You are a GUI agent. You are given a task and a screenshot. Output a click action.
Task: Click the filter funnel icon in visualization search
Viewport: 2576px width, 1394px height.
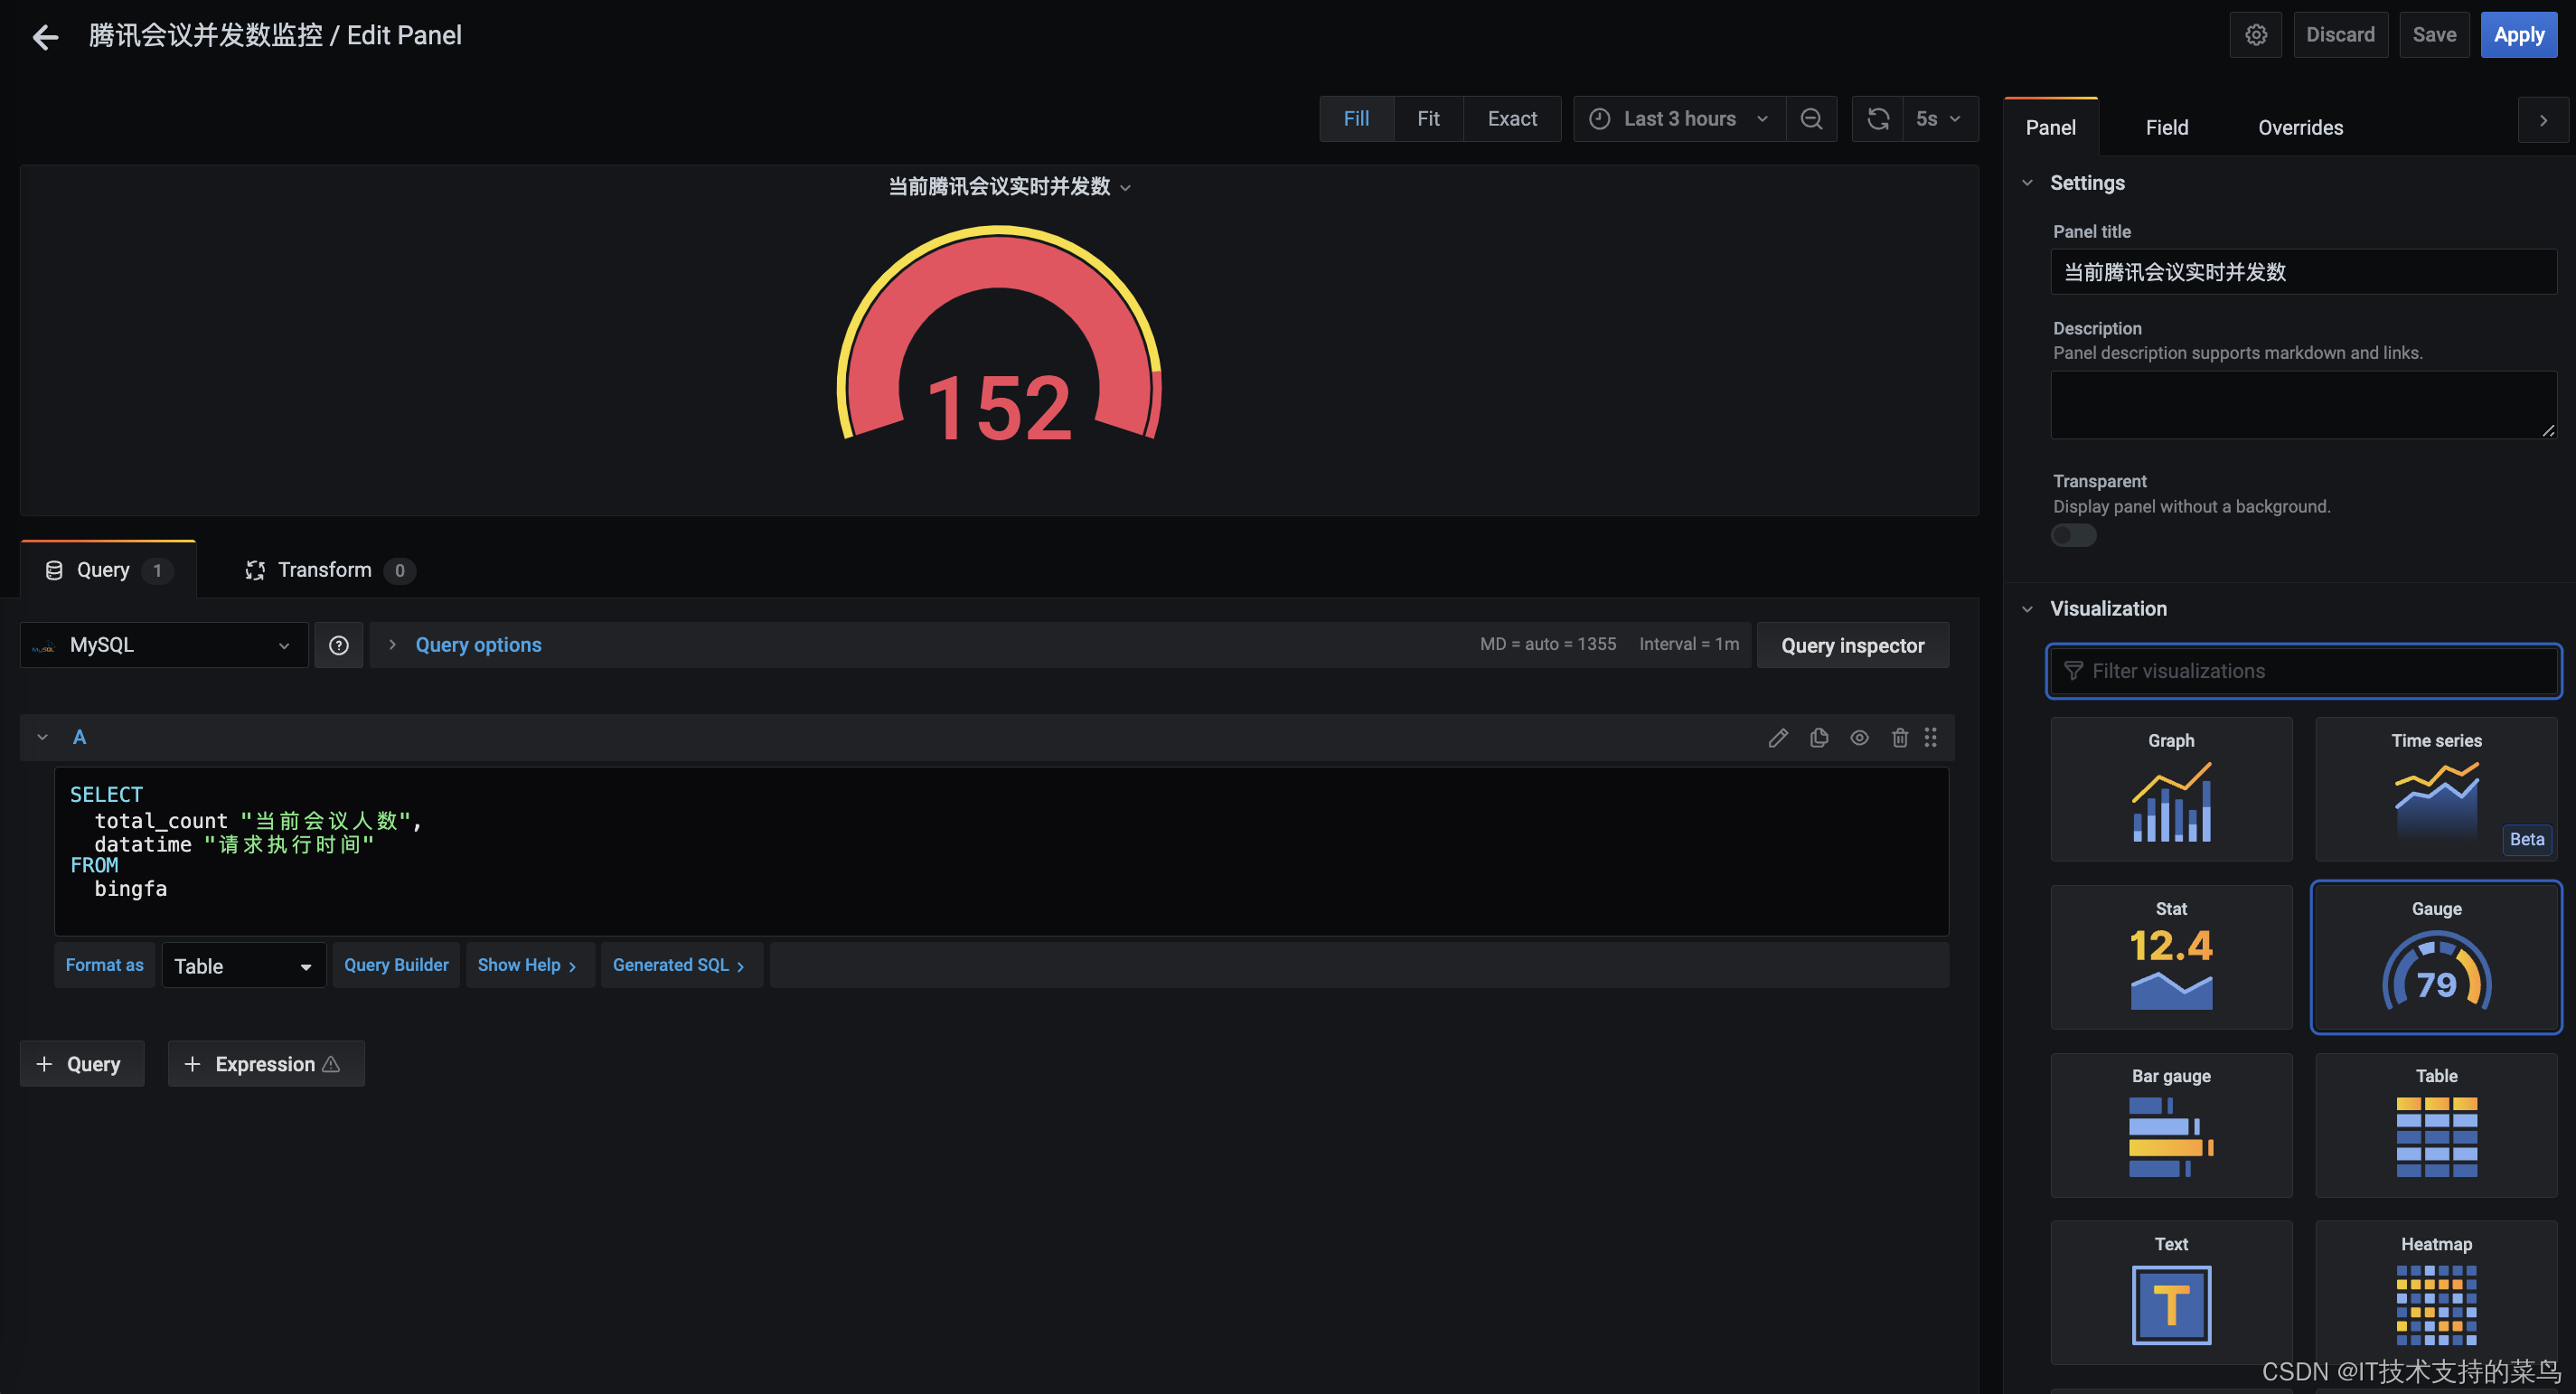point(2073,671)
